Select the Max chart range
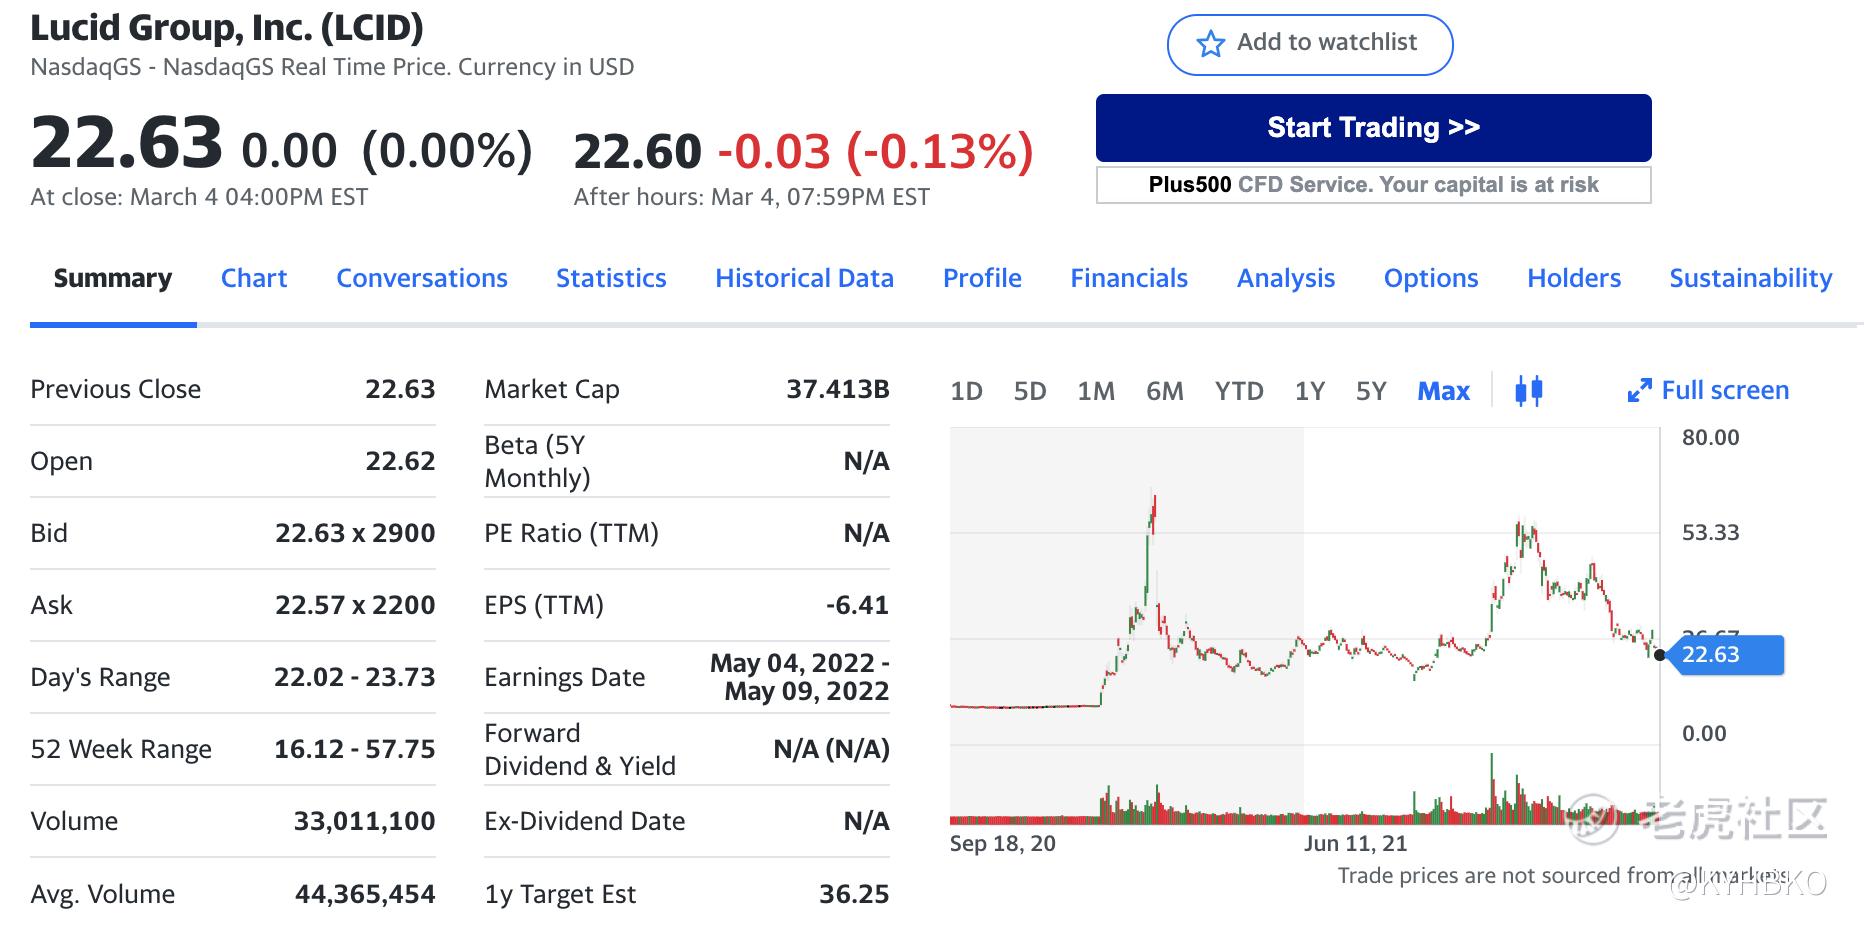Viewport: 1864px width, 926px height. 1443,391
